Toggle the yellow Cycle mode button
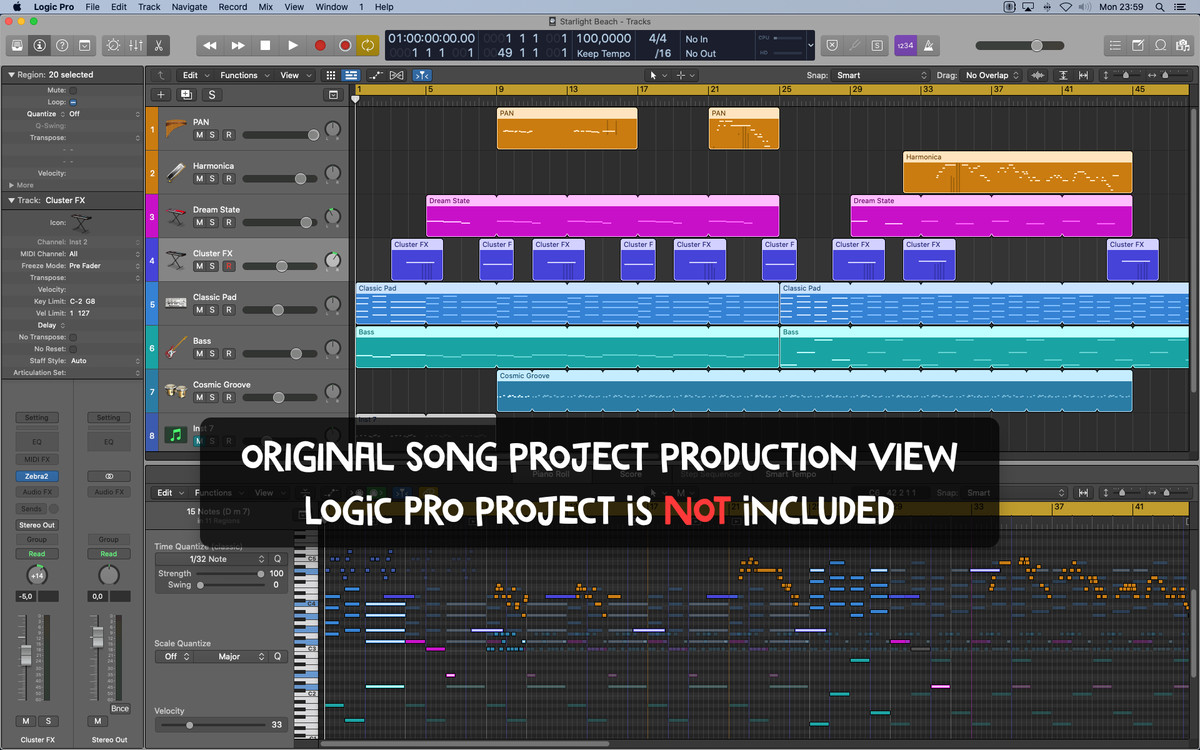This screenshot has height=750, width=1200. click(368, 45)
